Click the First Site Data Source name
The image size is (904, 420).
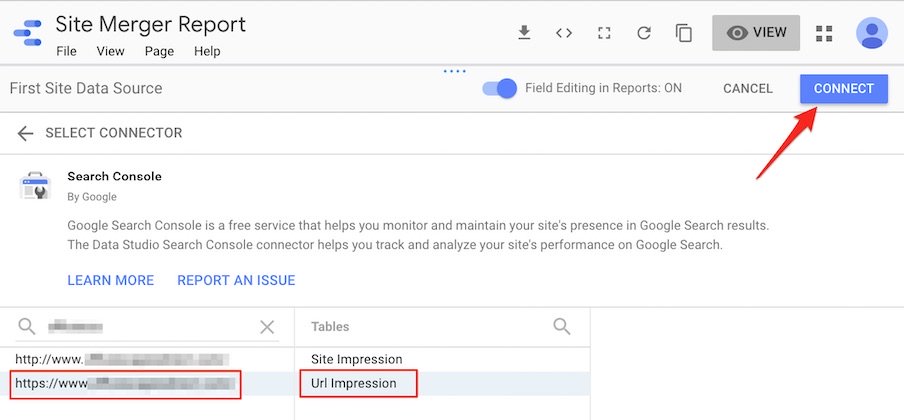[86, 88]
